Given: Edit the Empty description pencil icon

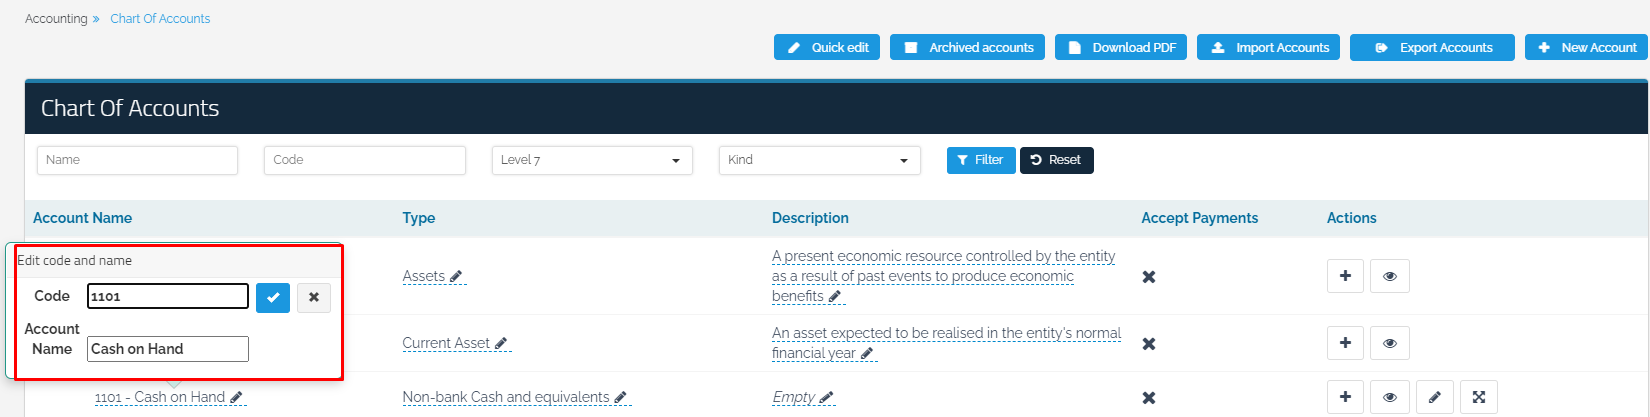Looking at the screenshot, I should (x=826, y=397).
